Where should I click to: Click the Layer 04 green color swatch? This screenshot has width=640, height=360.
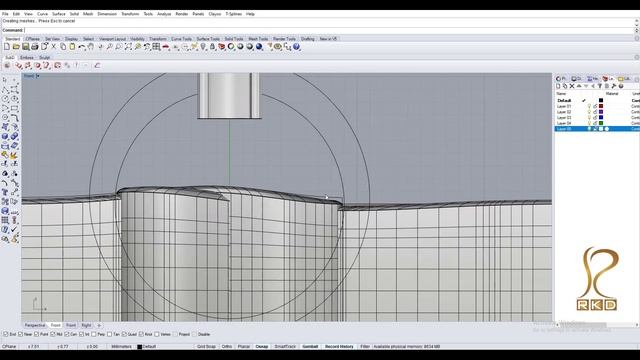pyautogui.click(x=601, y=123)
